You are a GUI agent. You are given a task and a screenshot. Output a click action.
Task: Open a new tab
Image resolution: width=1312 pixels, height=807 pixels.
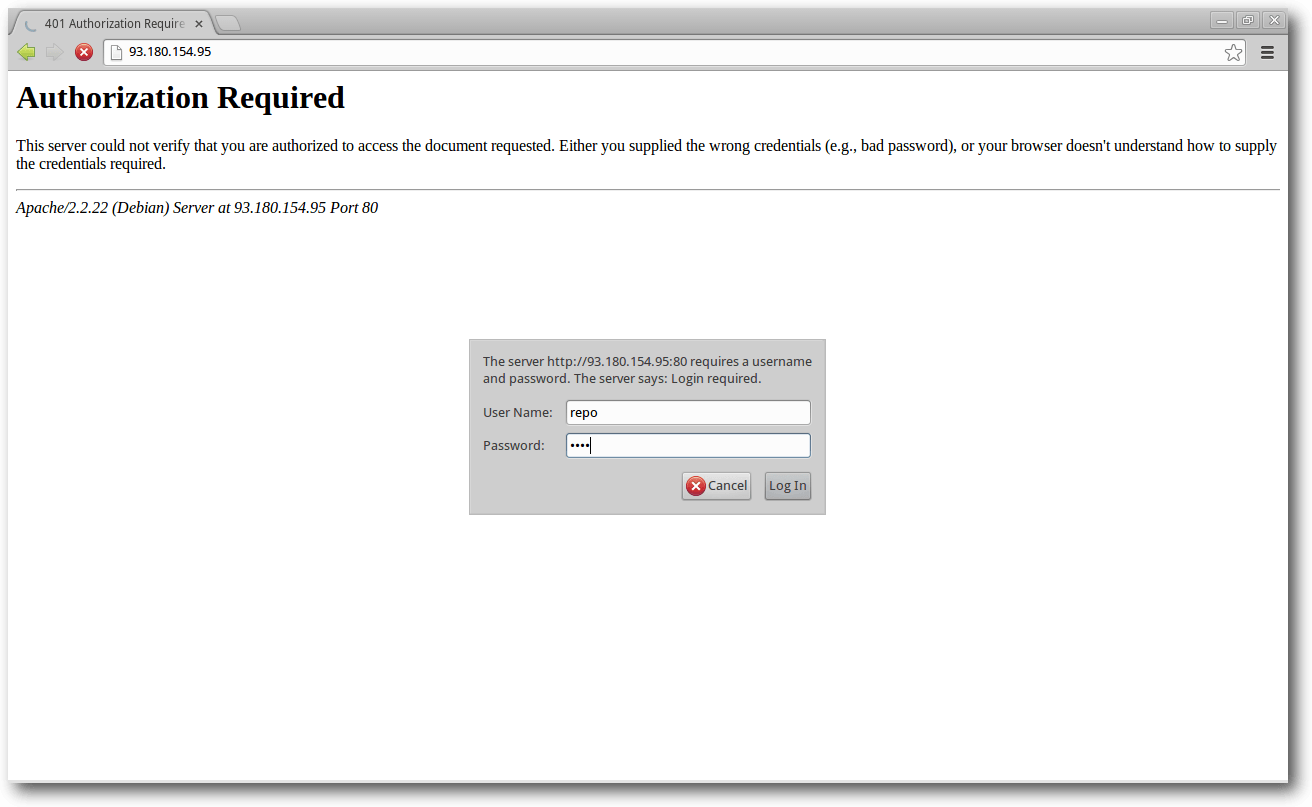[228, 22]
